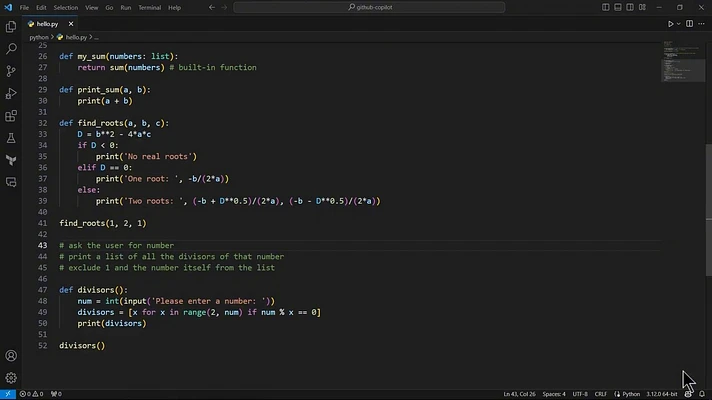This screenshot has height=400, width=712.
Task: Select the hello.py editor tab
Action: pyautogui.click(x=47, y=24)
